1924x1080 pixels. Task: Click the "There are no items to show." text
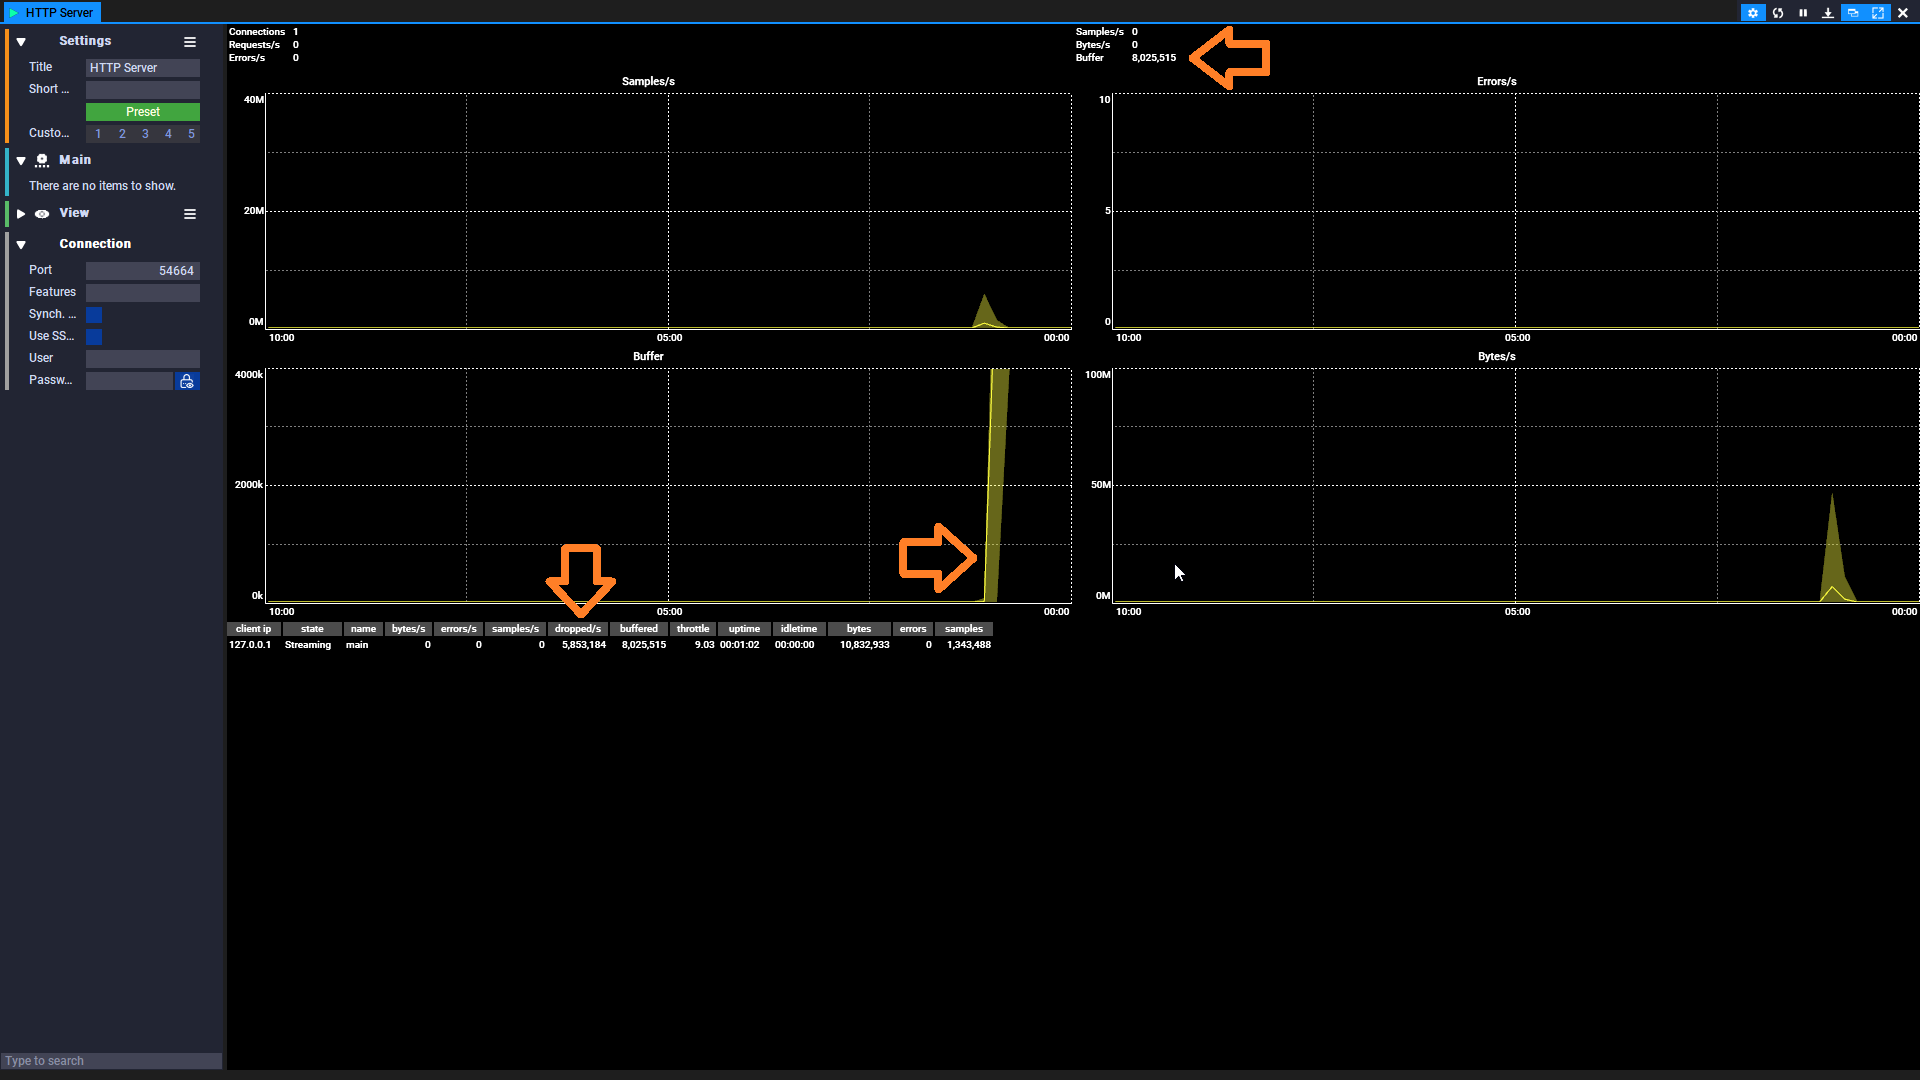point(102,187)
